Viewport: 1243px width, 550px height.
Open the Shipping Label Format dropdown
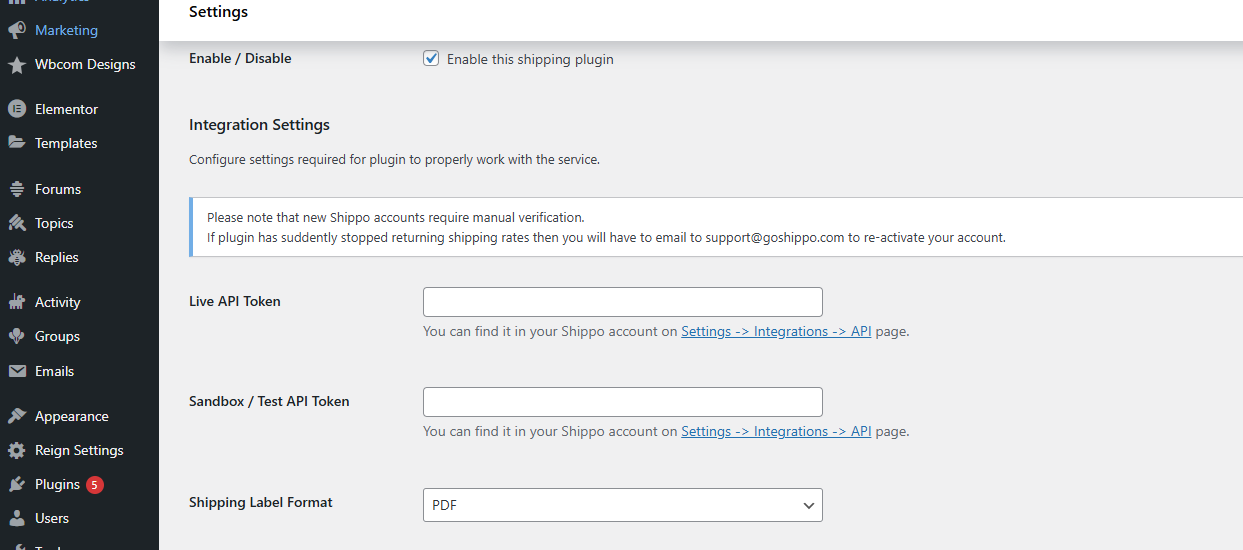(622, 505)
